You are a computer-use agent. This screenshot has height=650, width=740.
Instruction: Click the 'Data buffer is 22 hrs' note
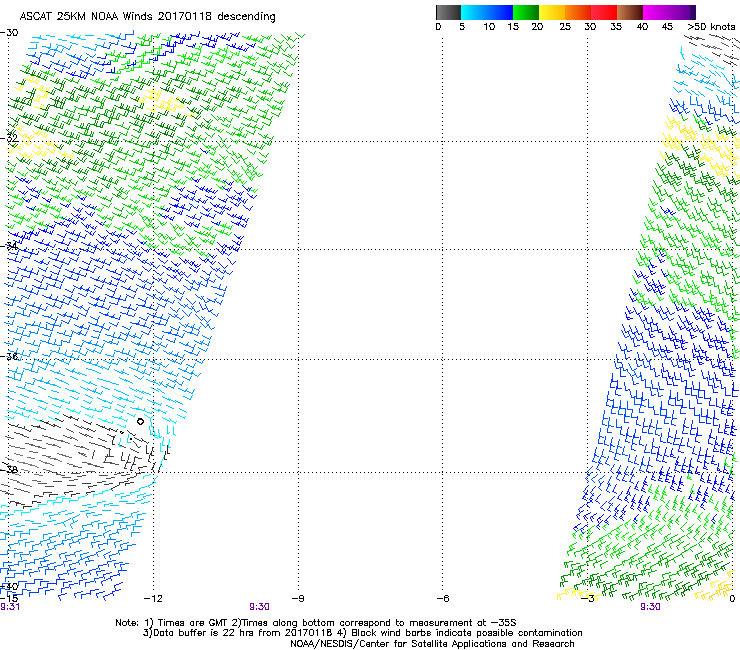tap(362, 633)
